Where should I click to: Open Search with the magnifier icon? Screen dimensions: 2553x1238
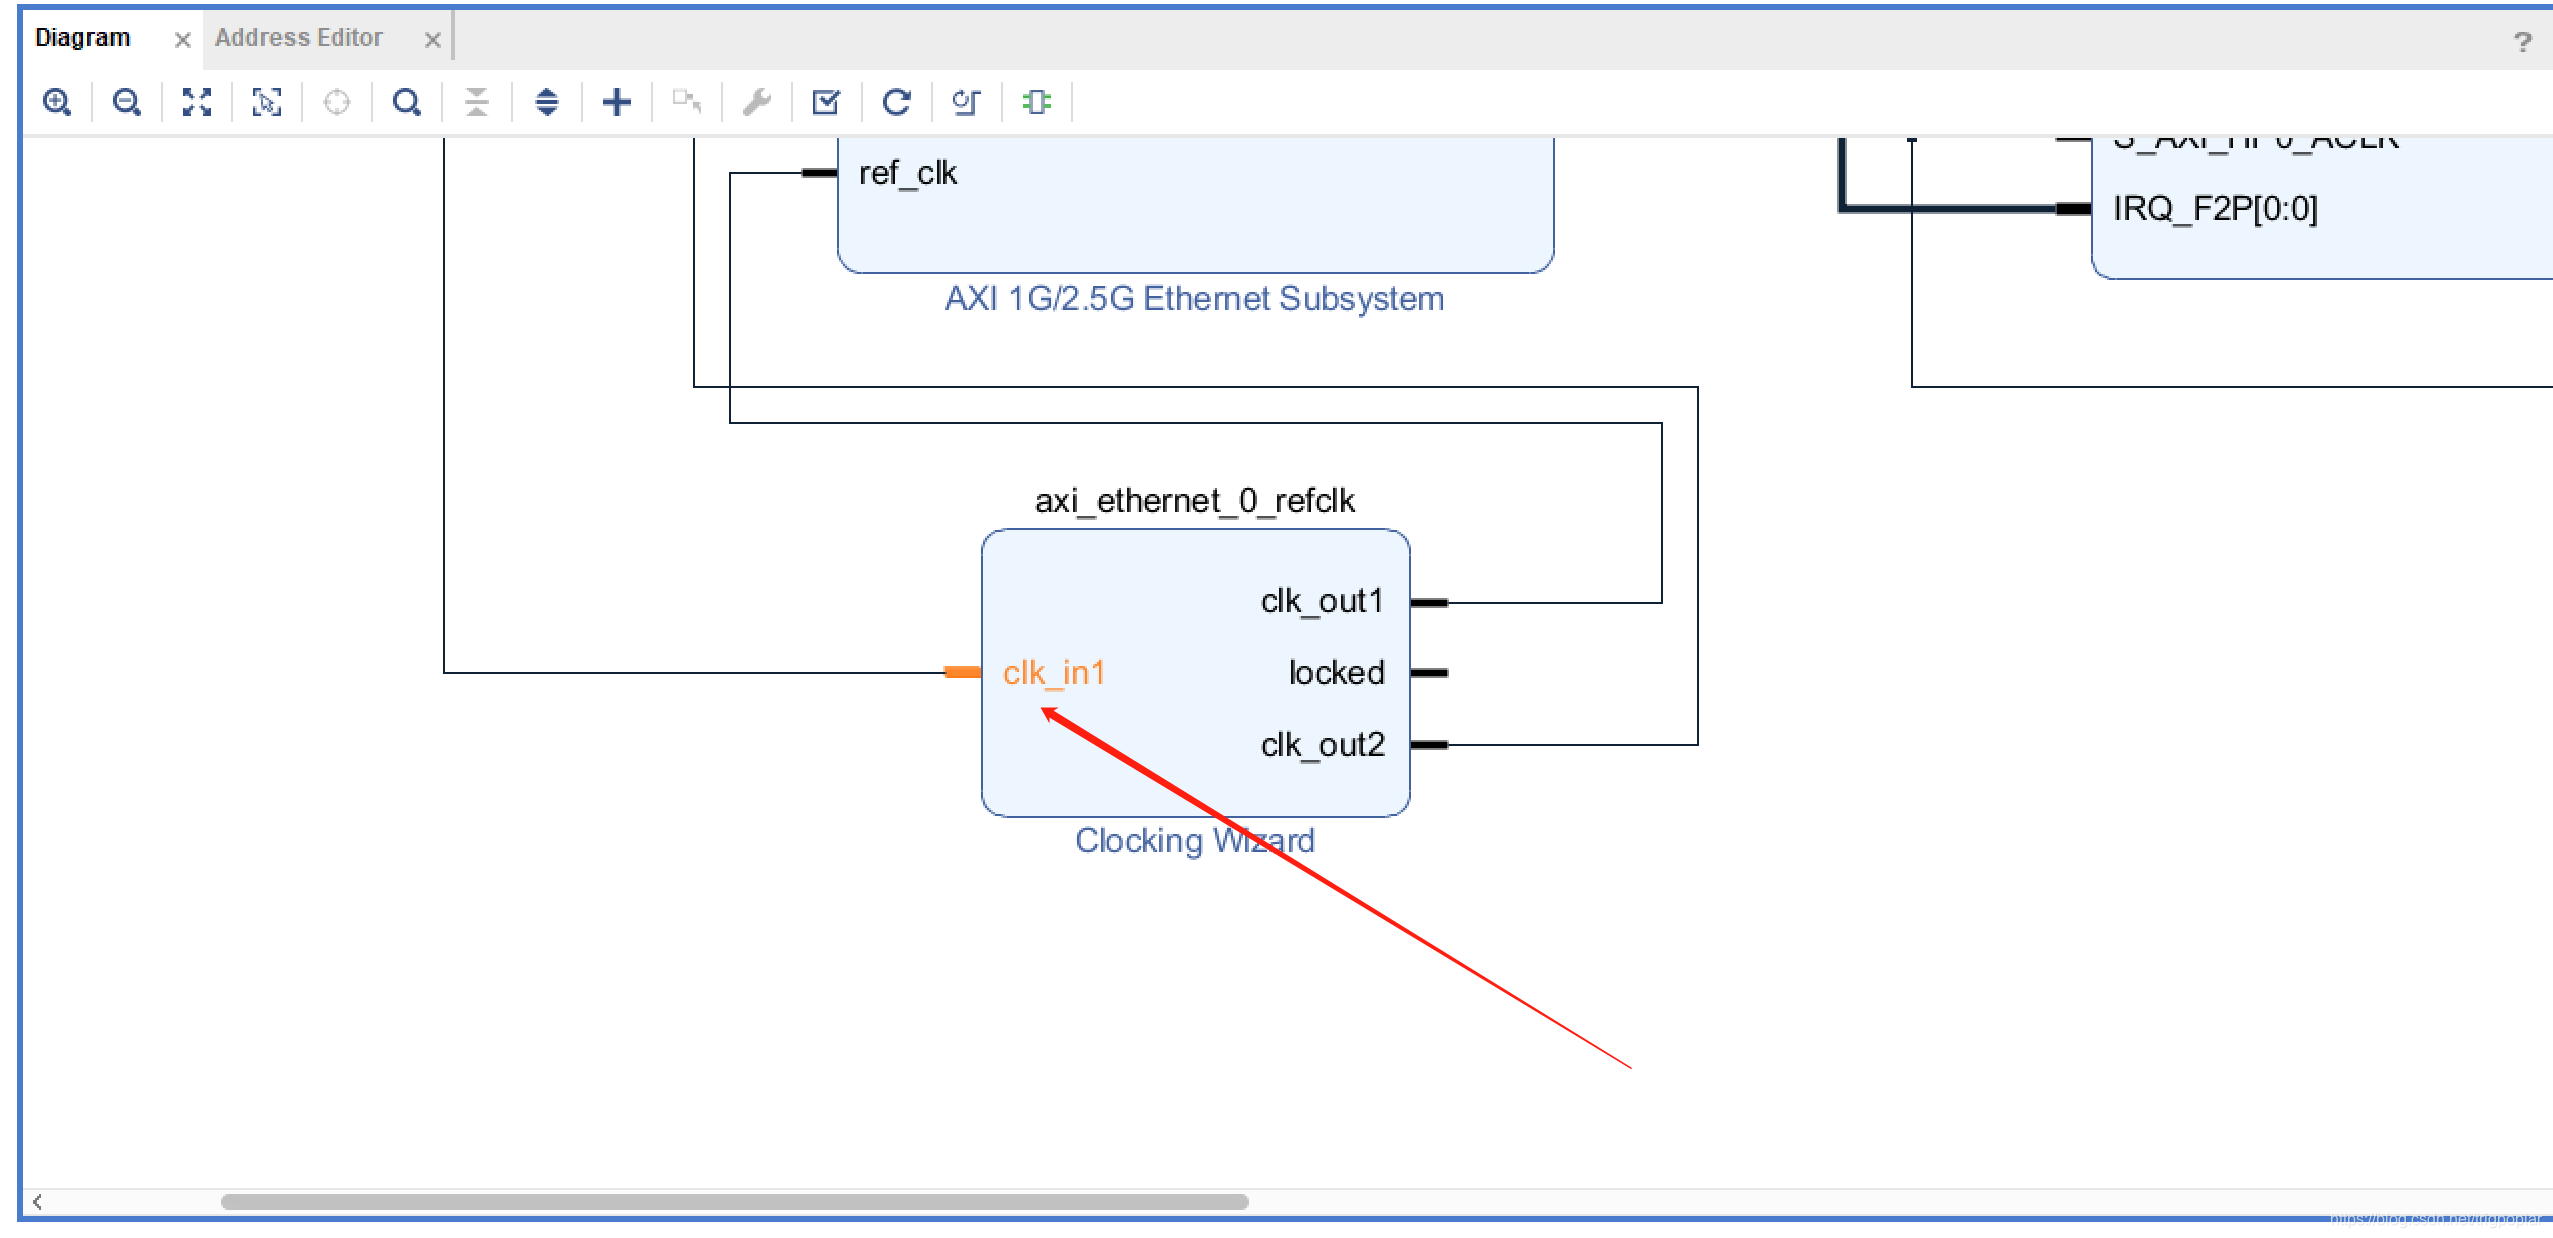coord(407,102)
